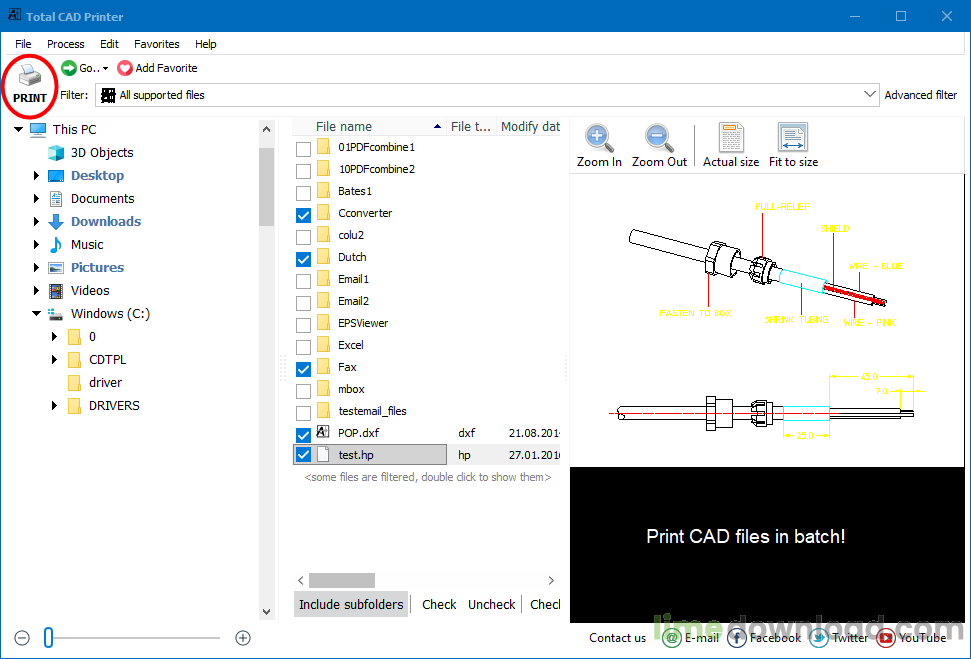Click the POP.dxf file icon

[x=323, y=432]
